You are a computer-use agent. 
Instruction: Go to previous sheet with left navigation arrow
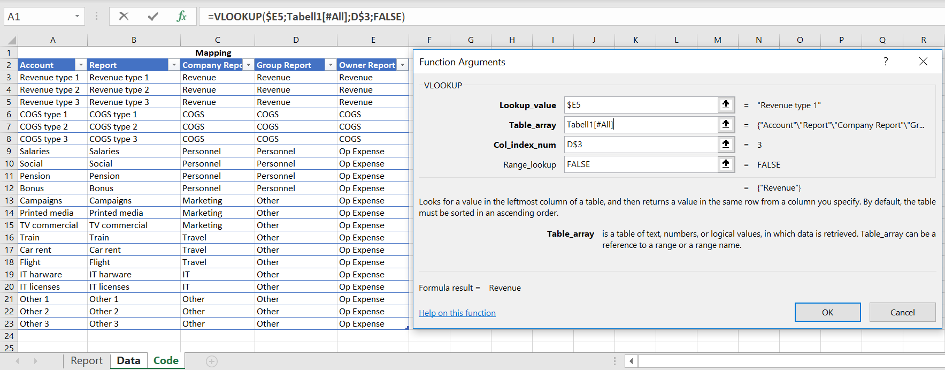click(x=17, y=361)
